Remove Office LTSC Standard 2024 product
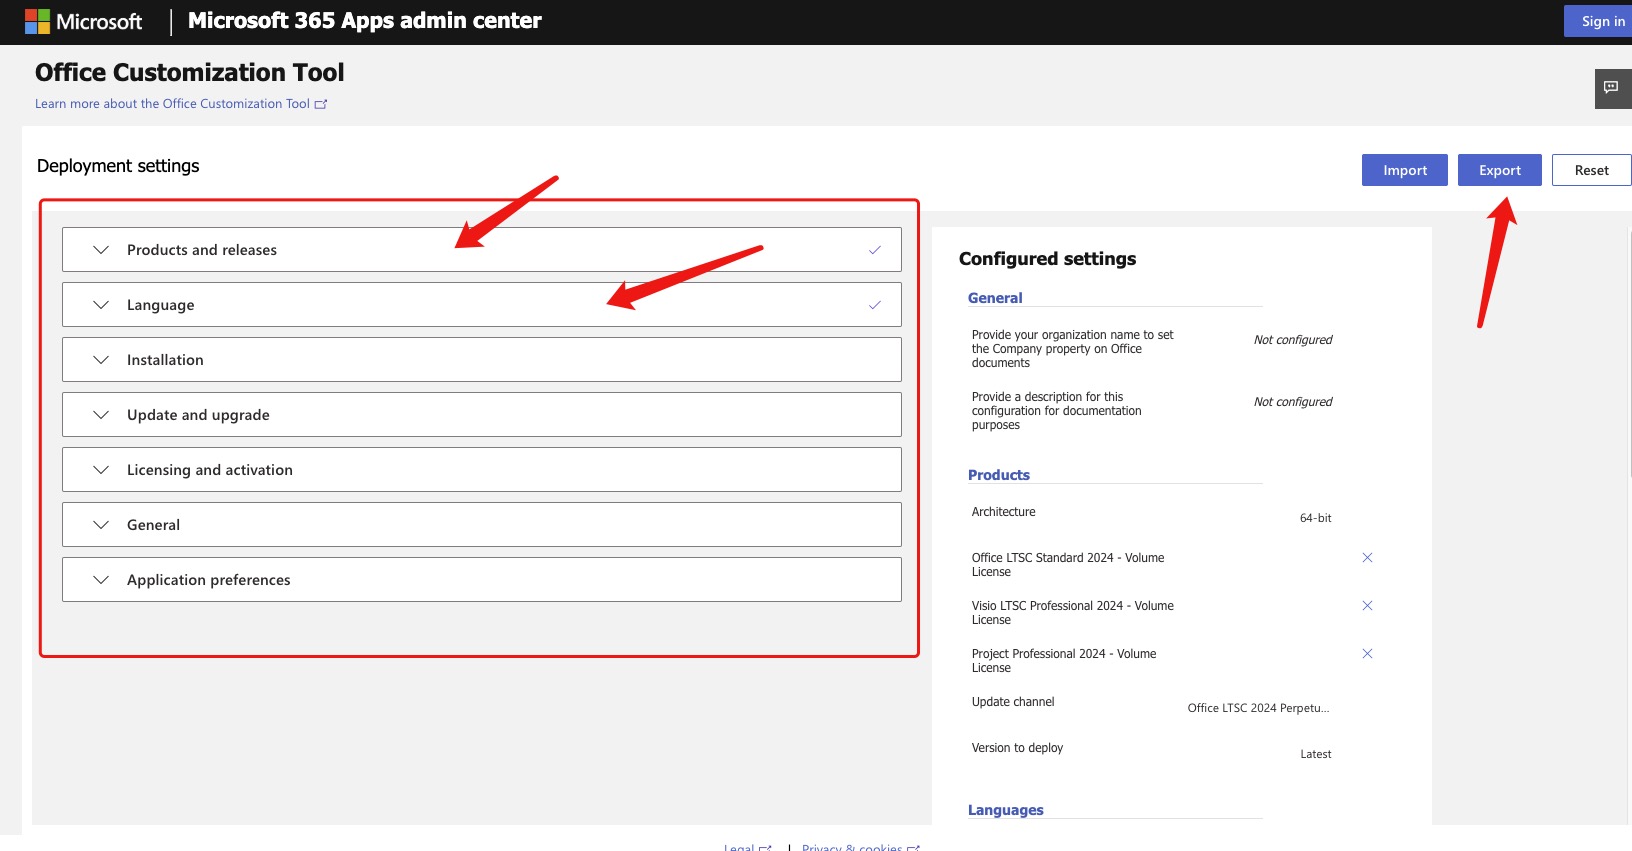1632x851 pixels. (x=1367, y=558)
